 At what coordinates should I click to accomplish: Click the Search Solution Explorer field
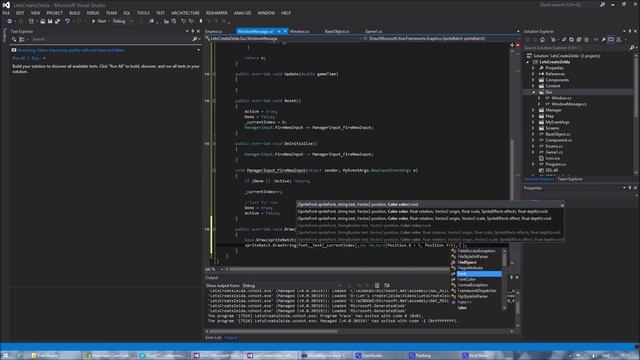coord(576,48)
